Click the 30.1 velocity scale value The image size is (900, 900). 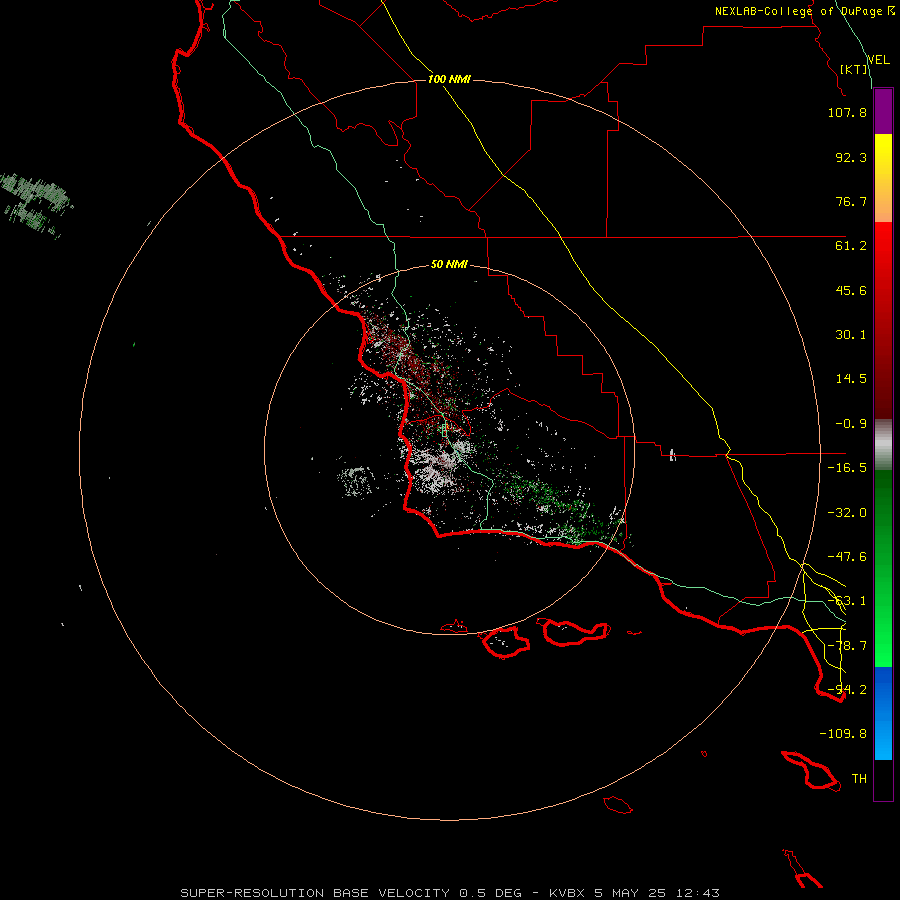tap(851, 335)
